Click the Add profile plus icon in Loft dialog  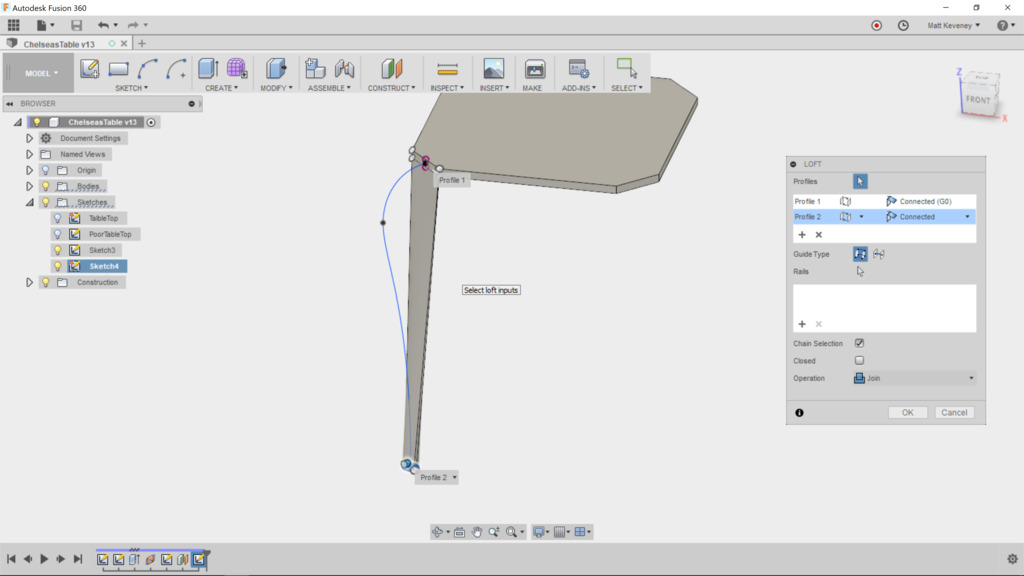[x=802, y=234]
